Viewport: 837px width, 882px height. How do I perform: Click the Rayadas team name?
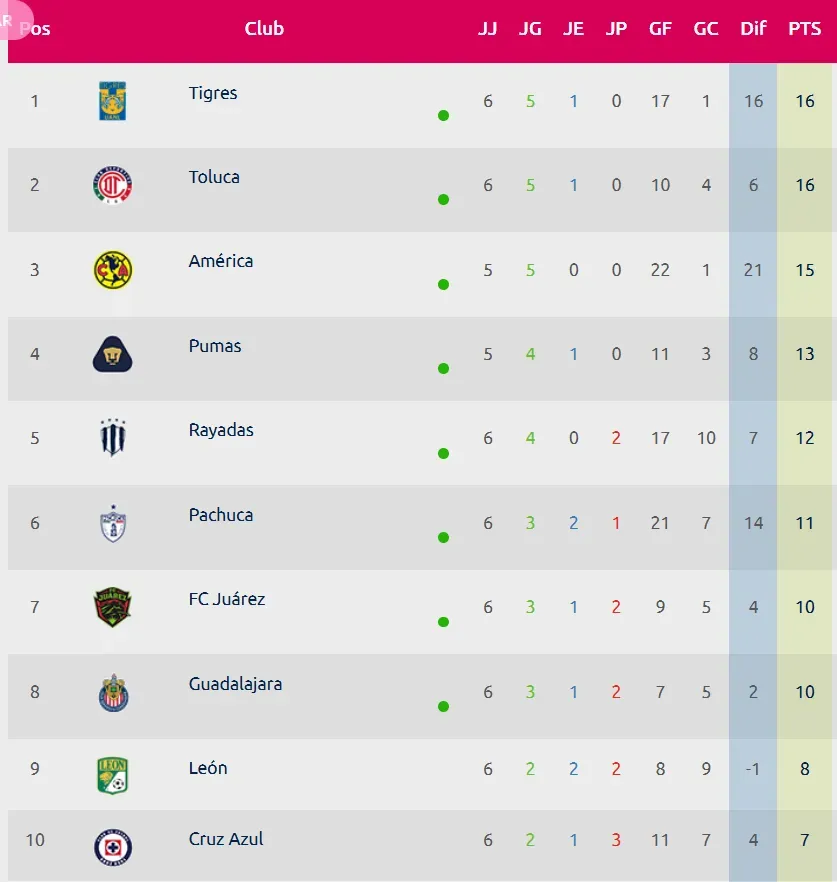coord(221,430)
